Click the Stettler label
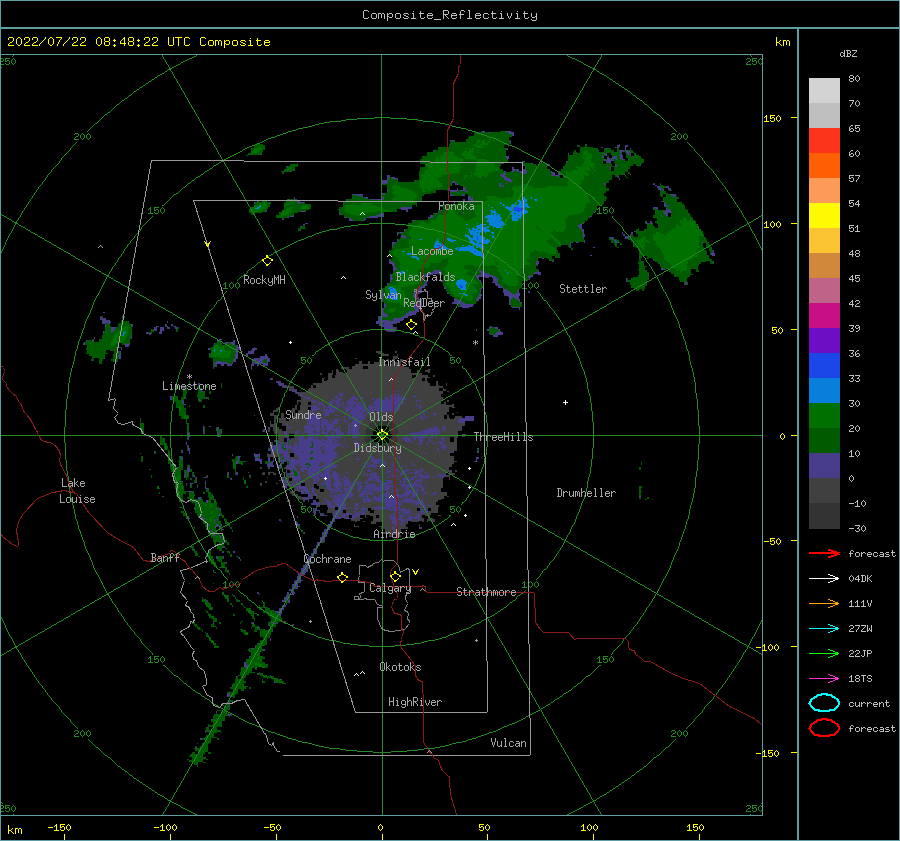The height and width of the screenshot is (841, 900). [x=583, y=289]
